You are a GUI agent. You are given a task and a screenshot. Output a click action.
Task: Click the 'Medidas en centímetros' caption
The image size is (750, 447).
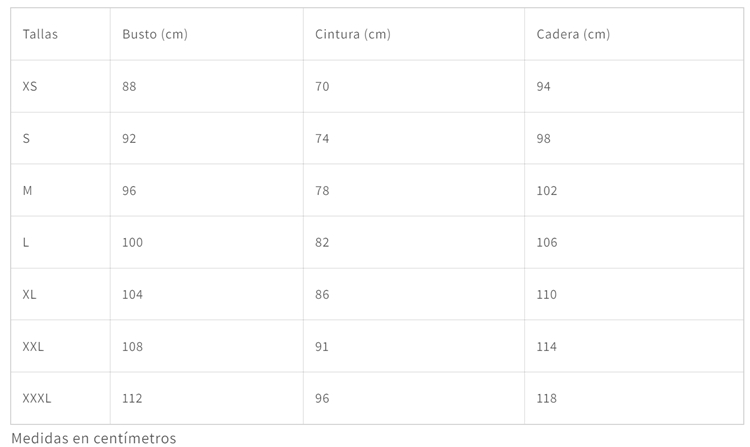click(94, 438)
